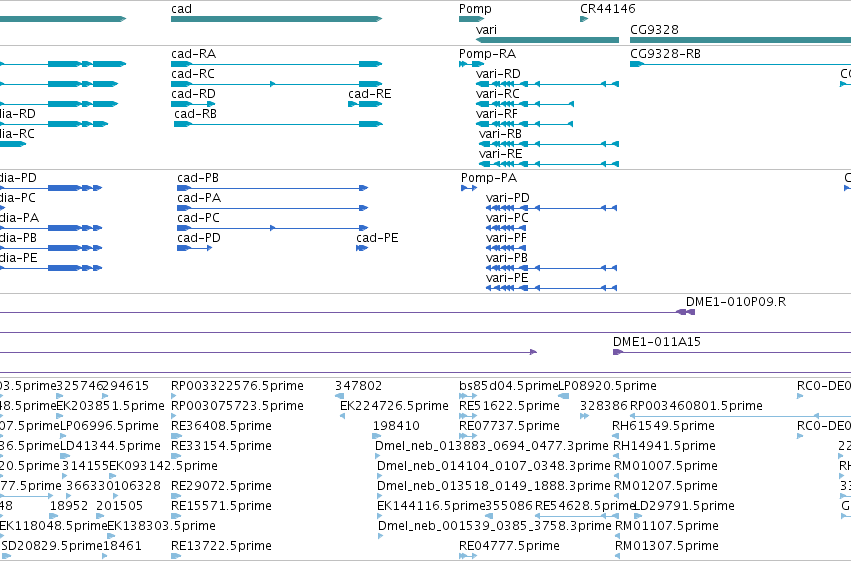Click the cad-PD protein feature
Screen dimensions: 851x561
[x=194, y=248]
